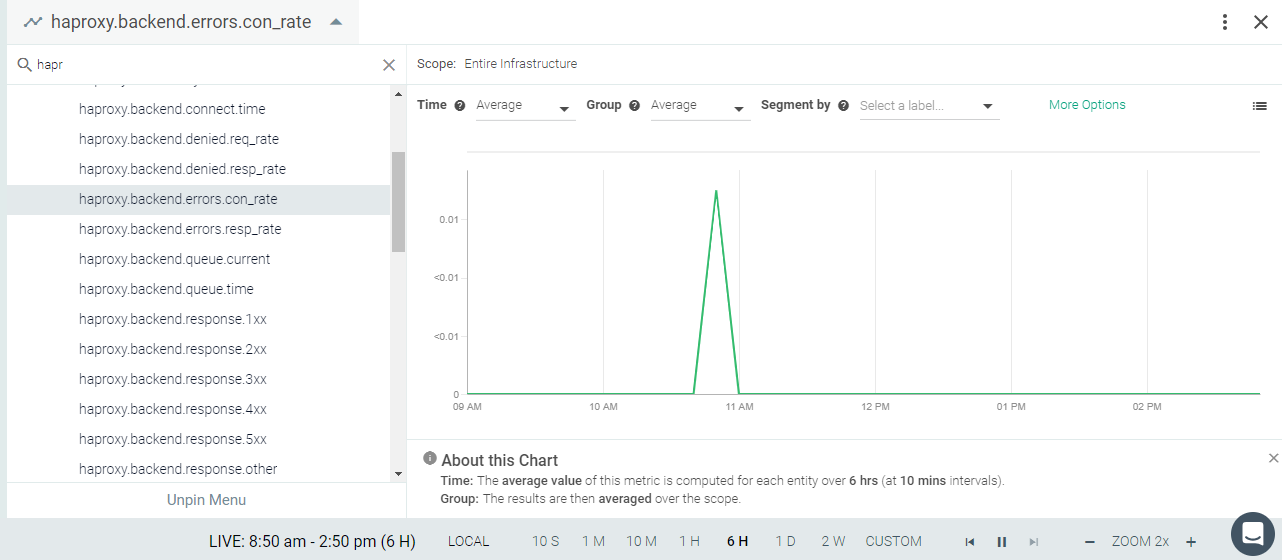Screen dimensions: 1282x560
Task: Open the Segment by label dropdown
Action: point(929,106)
